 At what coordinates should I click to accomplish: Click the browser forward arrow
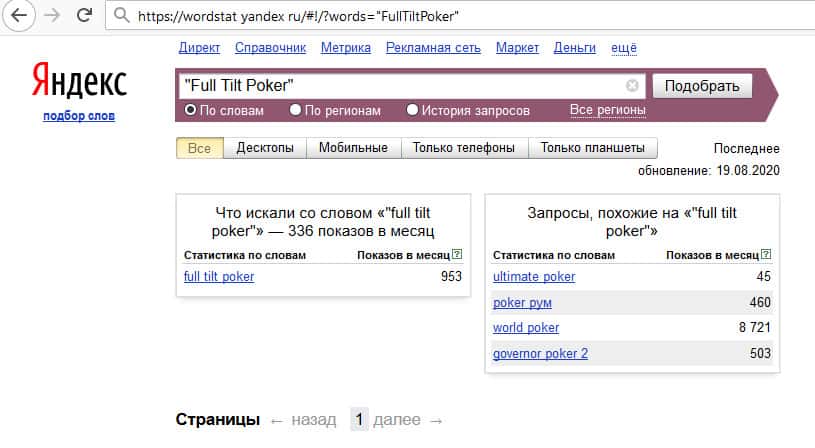[52, 16]
